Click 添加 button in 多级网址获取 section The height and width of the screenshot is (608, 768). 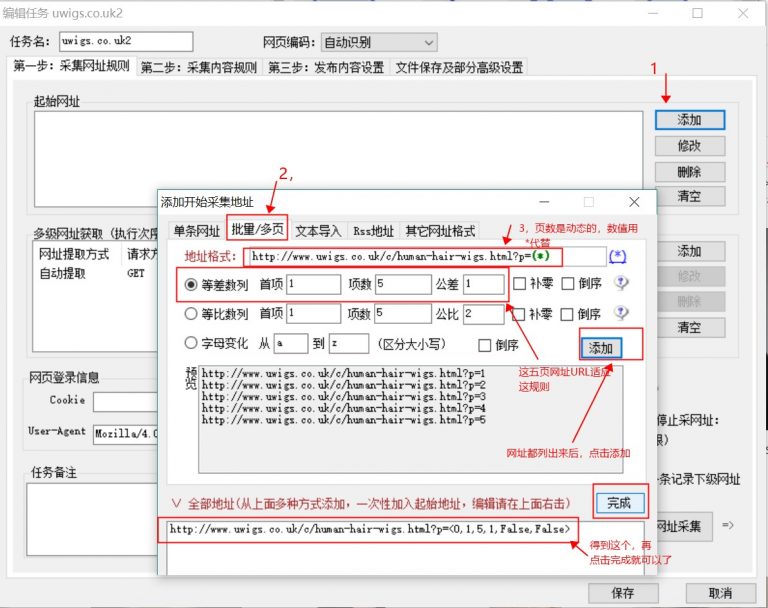(x=691, y=251)
